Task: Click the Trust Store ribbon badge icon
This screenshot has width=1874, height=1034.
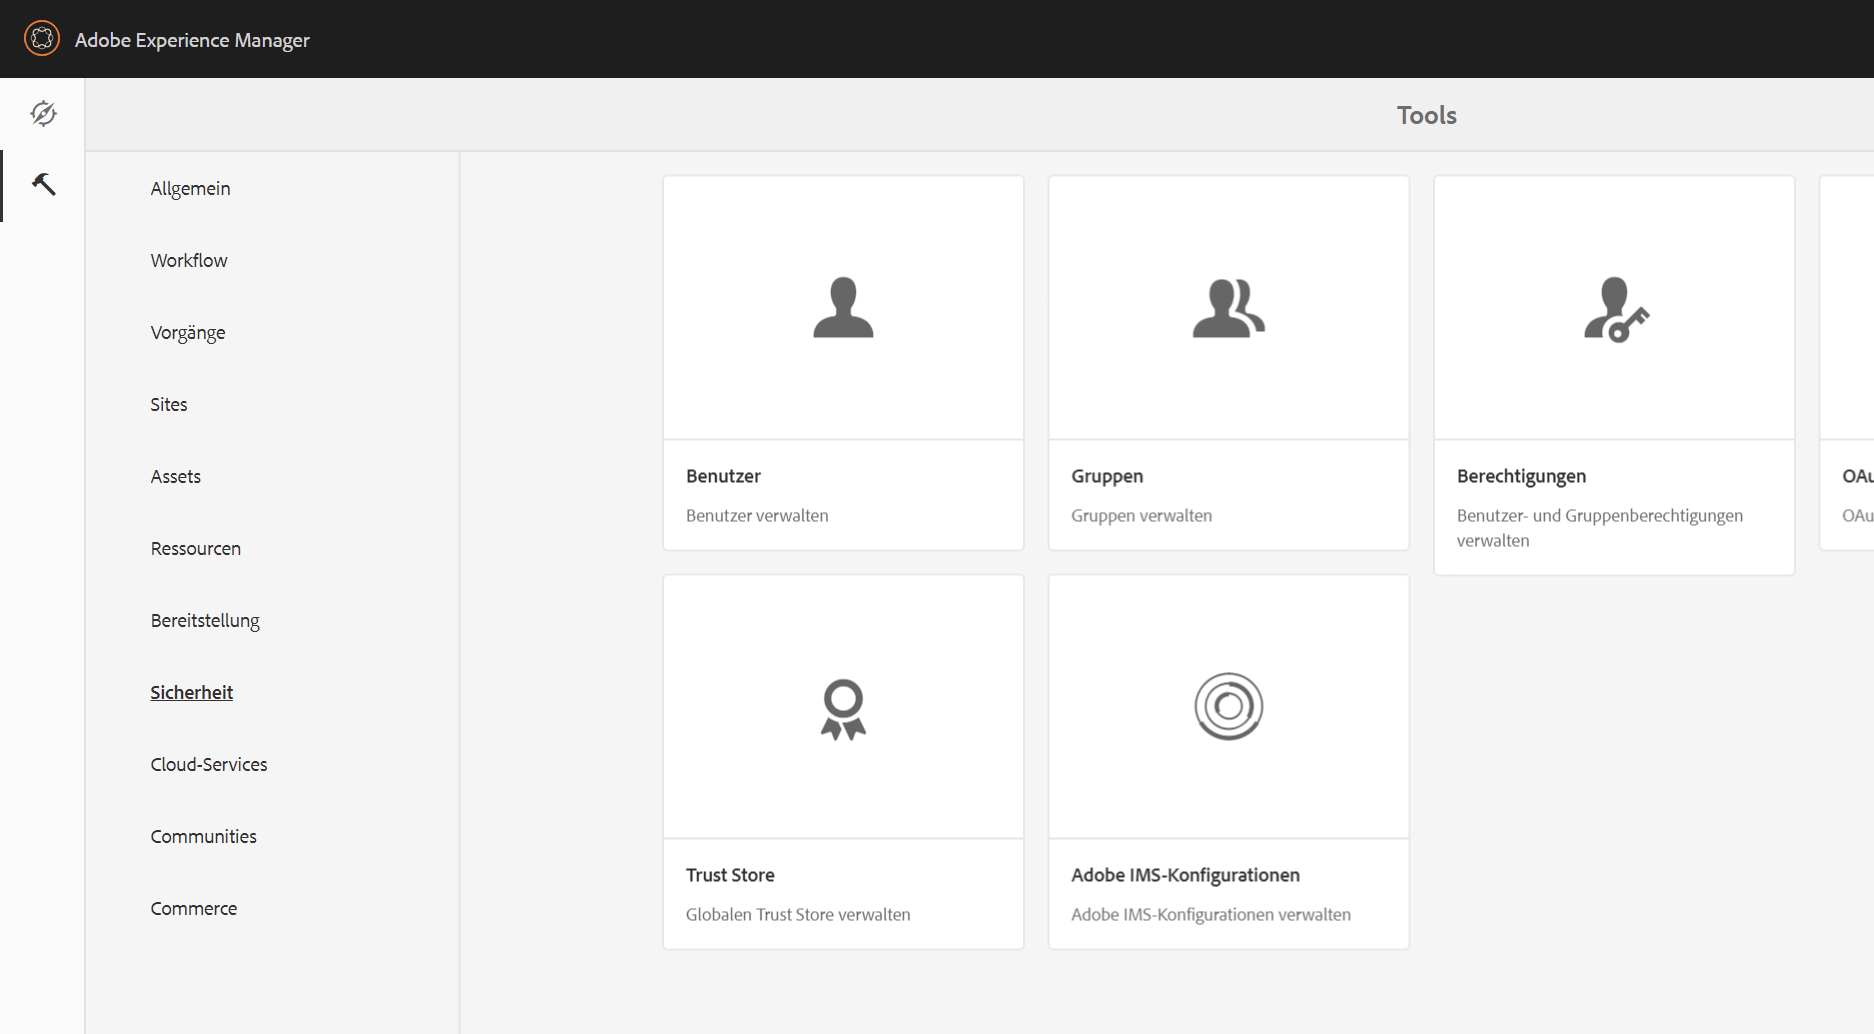Action: 843,709
